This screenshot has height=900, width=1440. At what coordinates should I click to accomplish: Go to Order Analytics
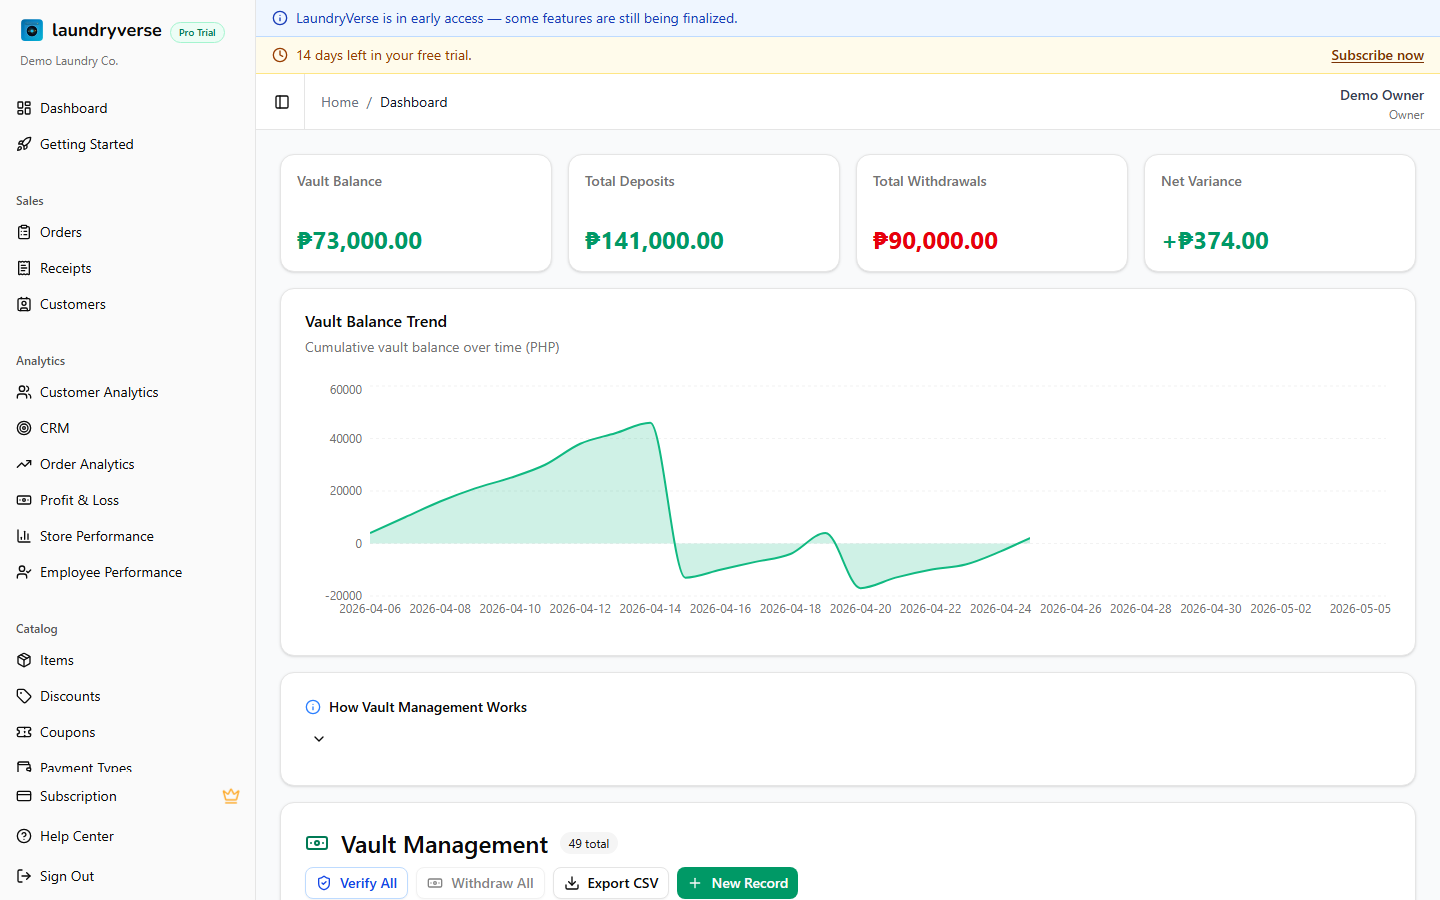(128, 464)
